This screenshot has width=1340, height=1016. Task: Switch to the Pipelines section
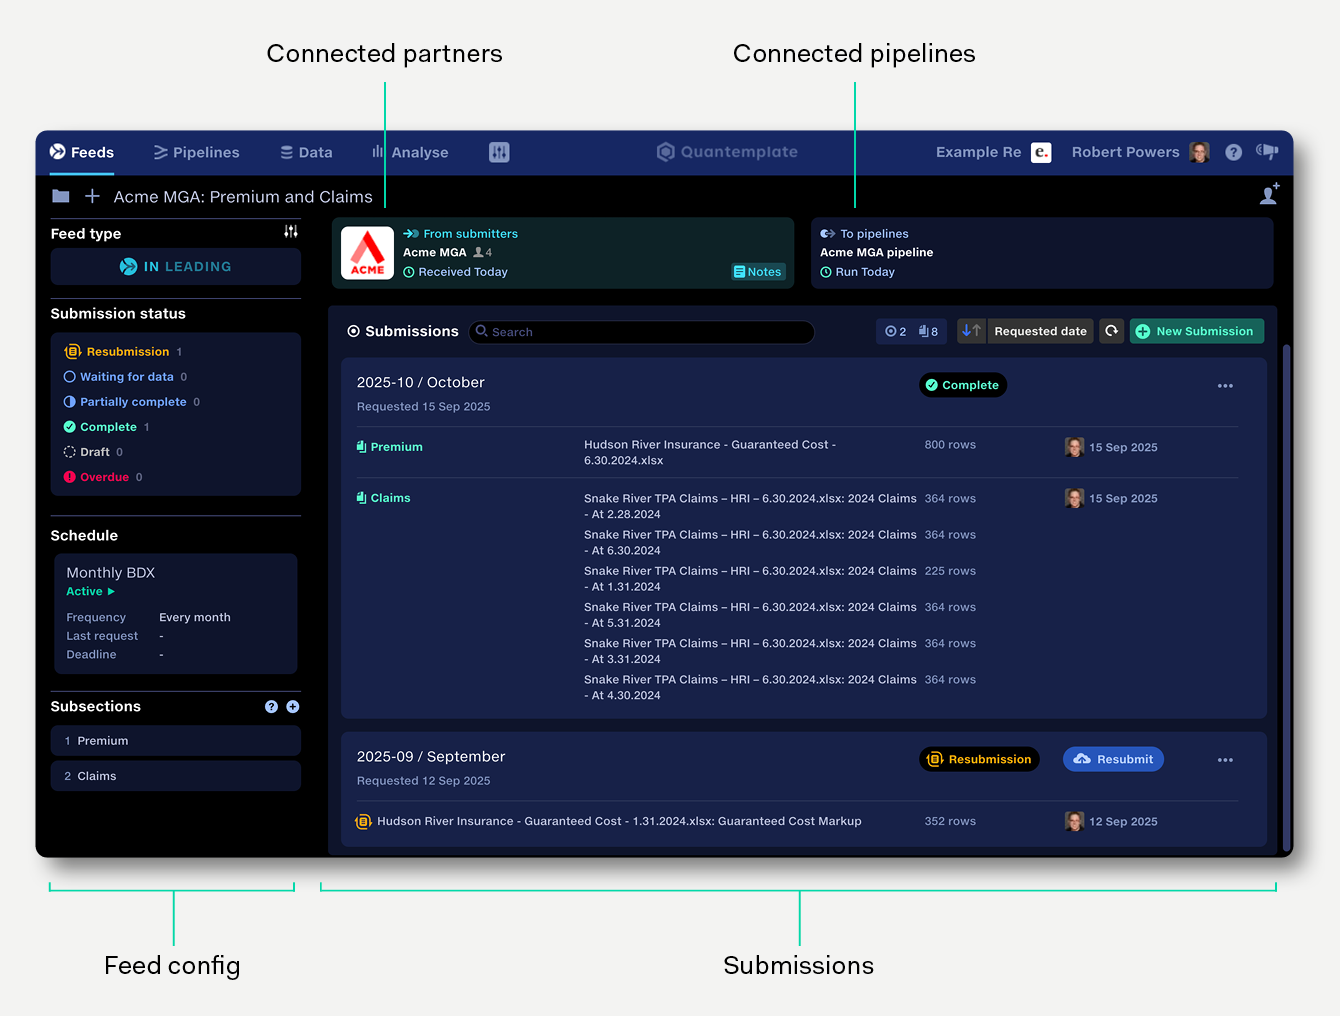point(196,152)
